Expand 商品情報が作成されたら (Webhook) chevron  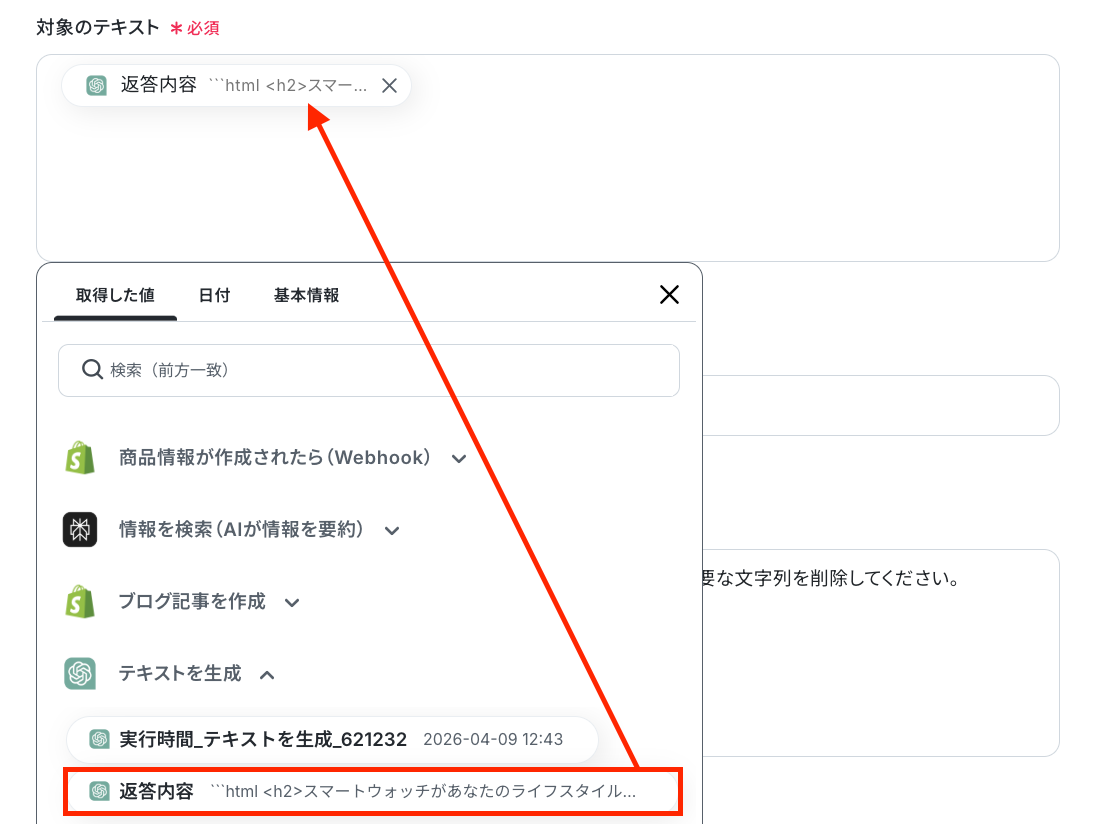click(459, 459)
